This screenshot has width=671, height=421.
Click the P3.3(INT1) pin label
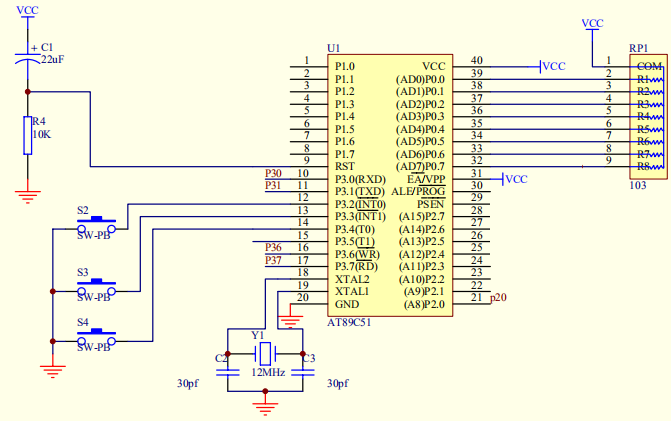tap(360, 217)
